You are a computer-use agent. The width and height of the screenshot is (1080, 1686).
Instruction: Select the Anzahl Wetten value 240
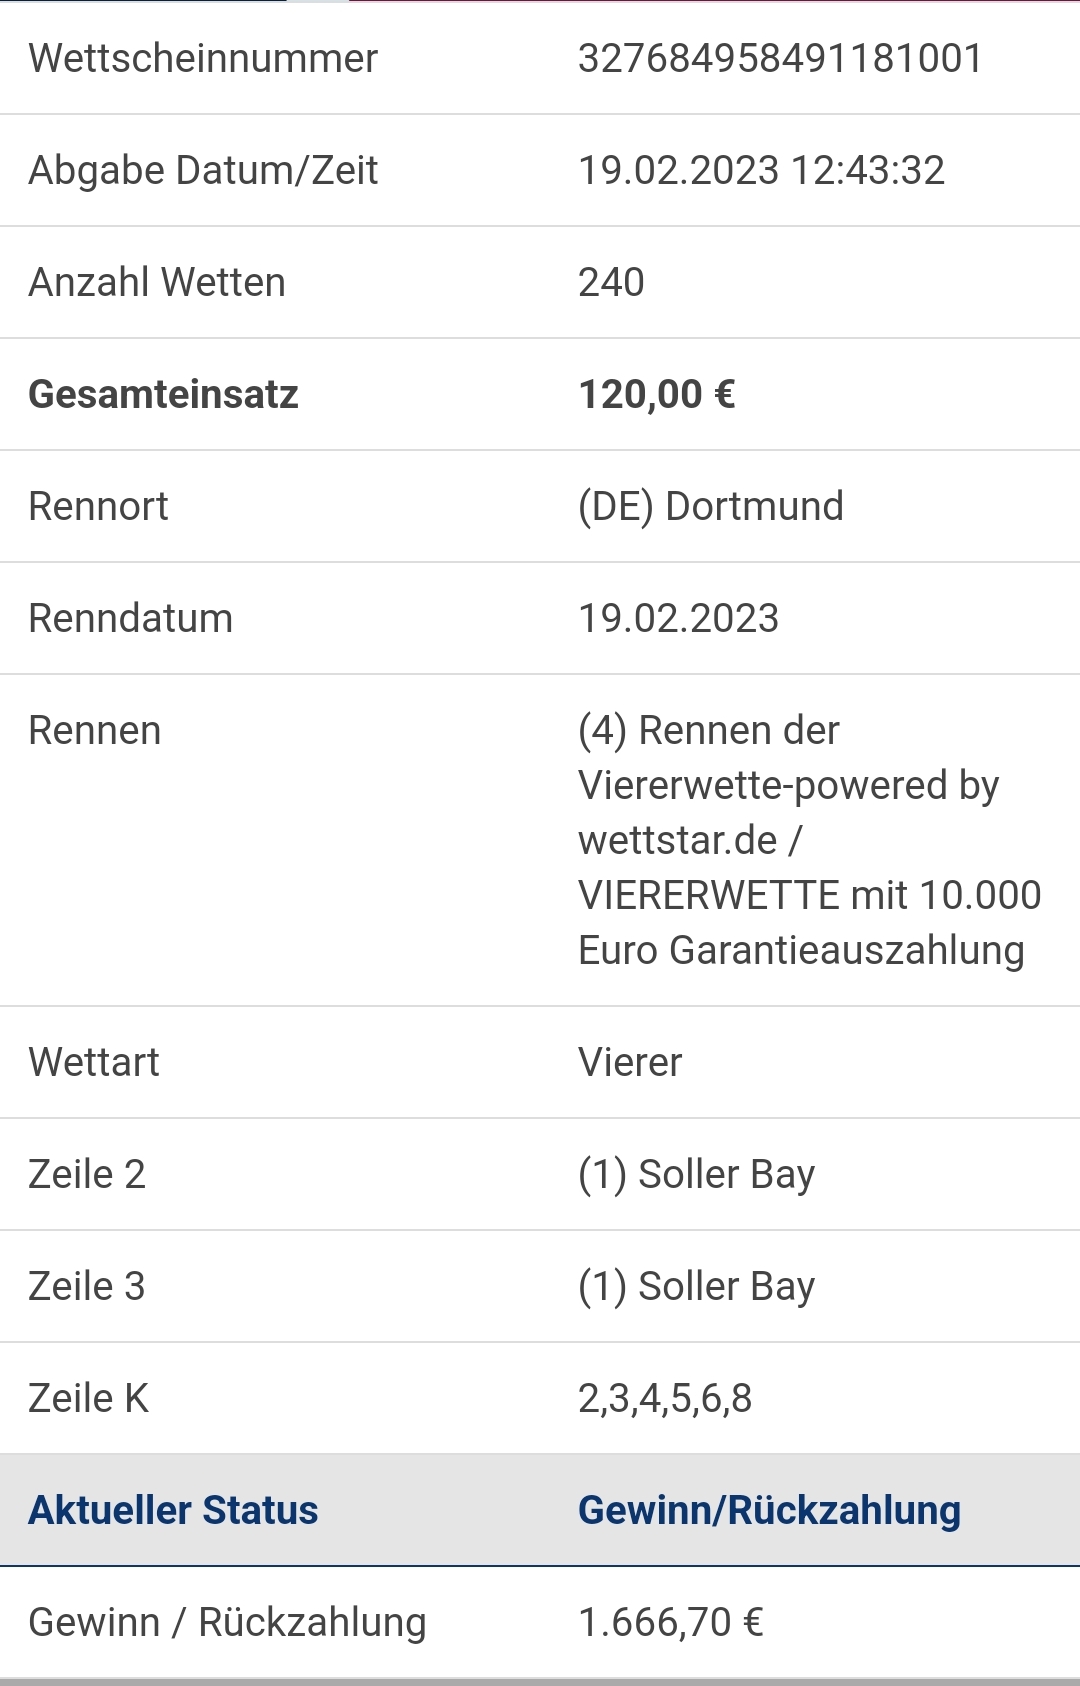[611, 282]
